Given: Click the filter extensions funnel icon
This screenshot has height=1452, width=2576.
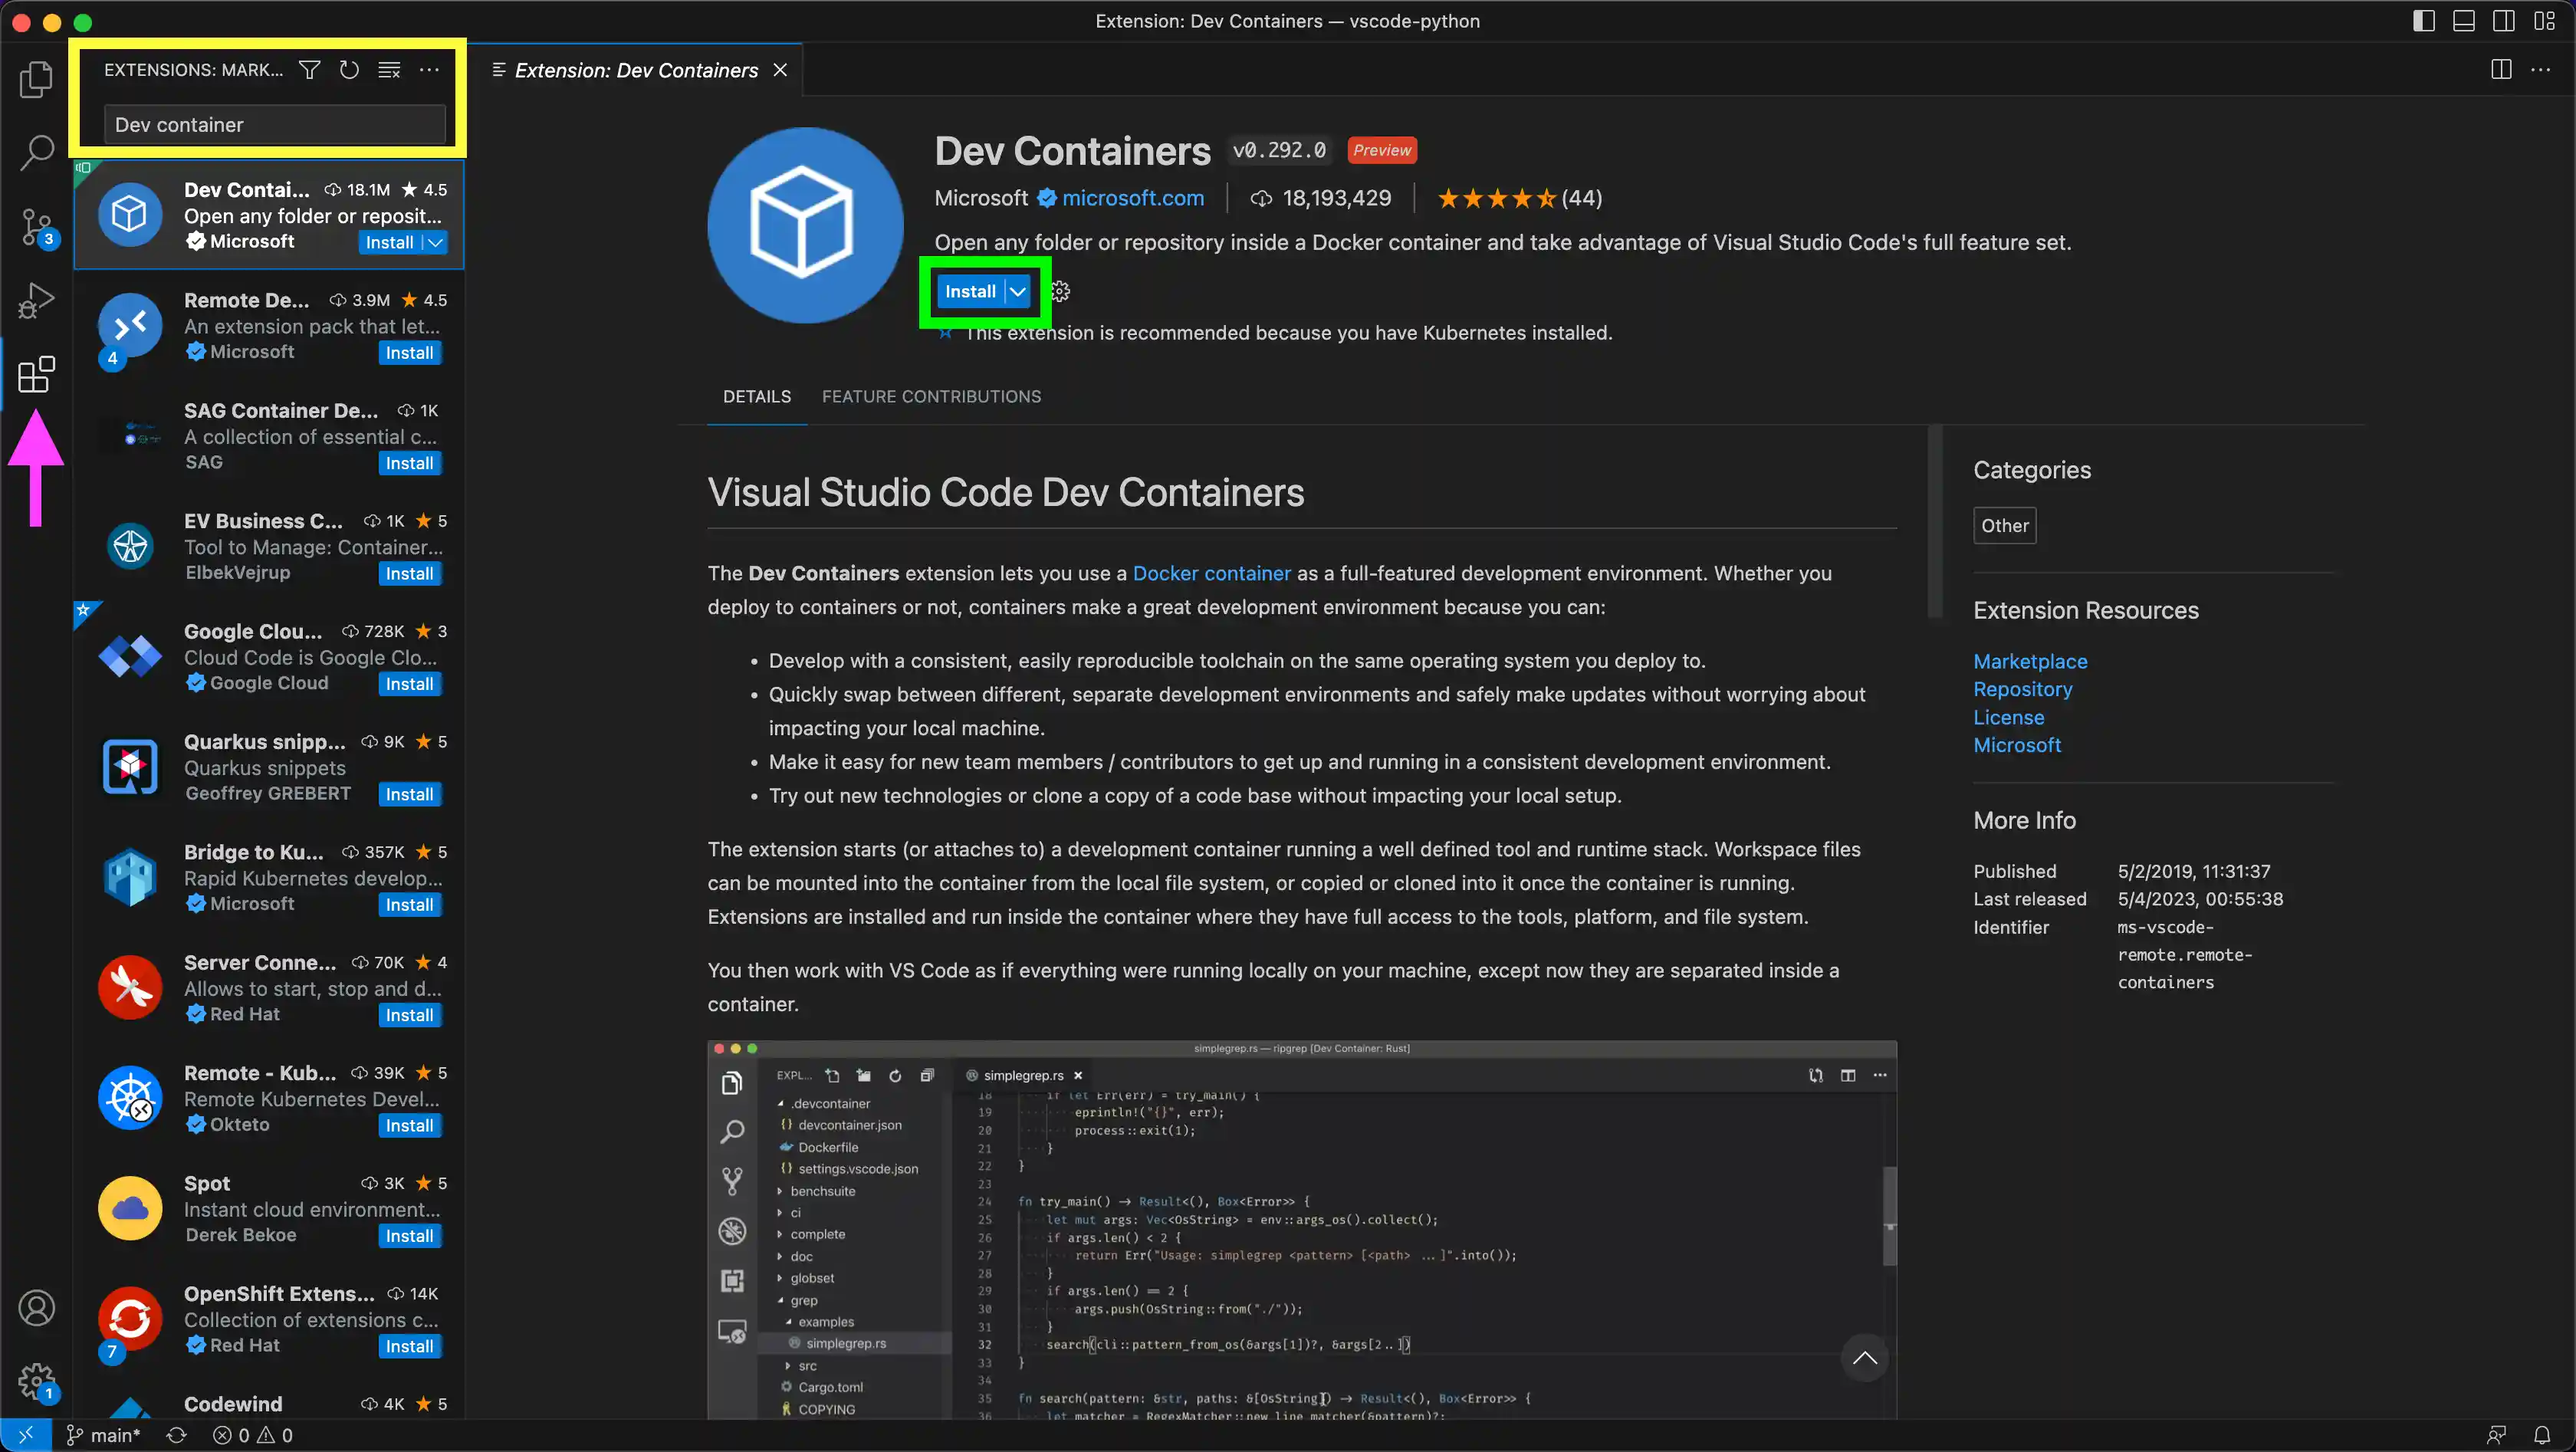Looking at the screenshot, I should 309,70.
